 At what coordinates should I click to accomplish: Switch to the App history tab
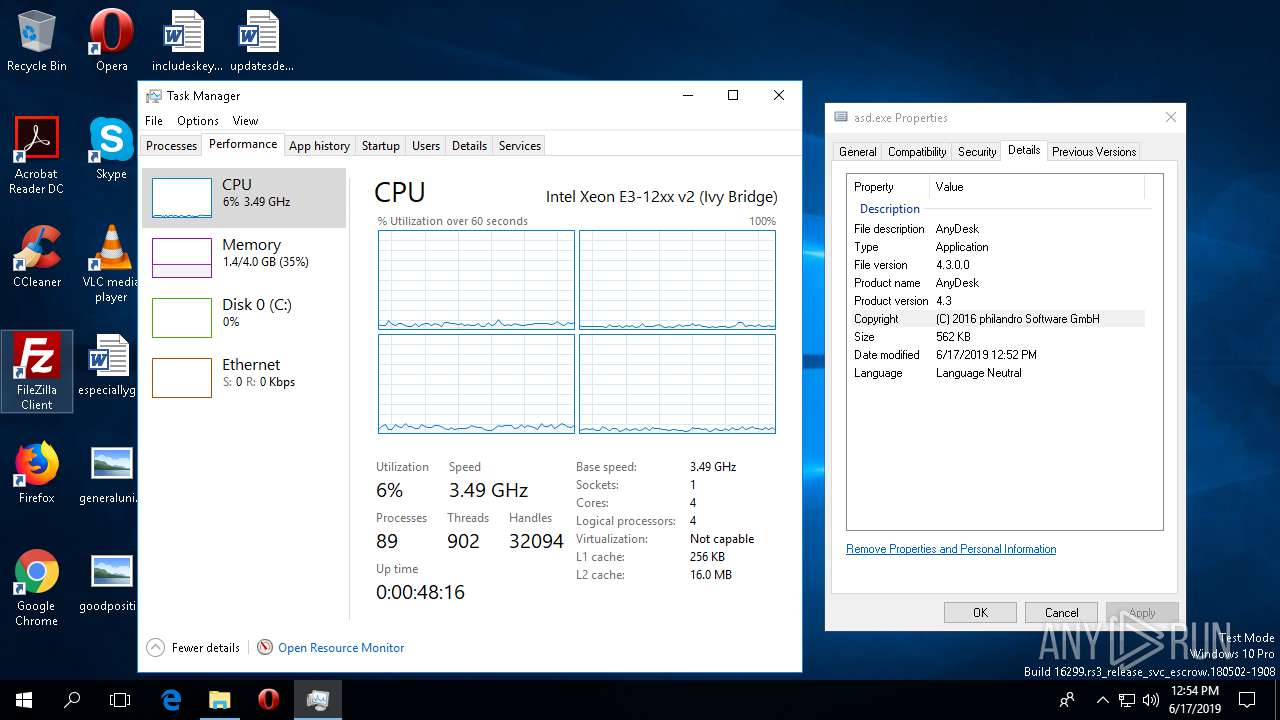pyautogui.click(x=319, y=146)
